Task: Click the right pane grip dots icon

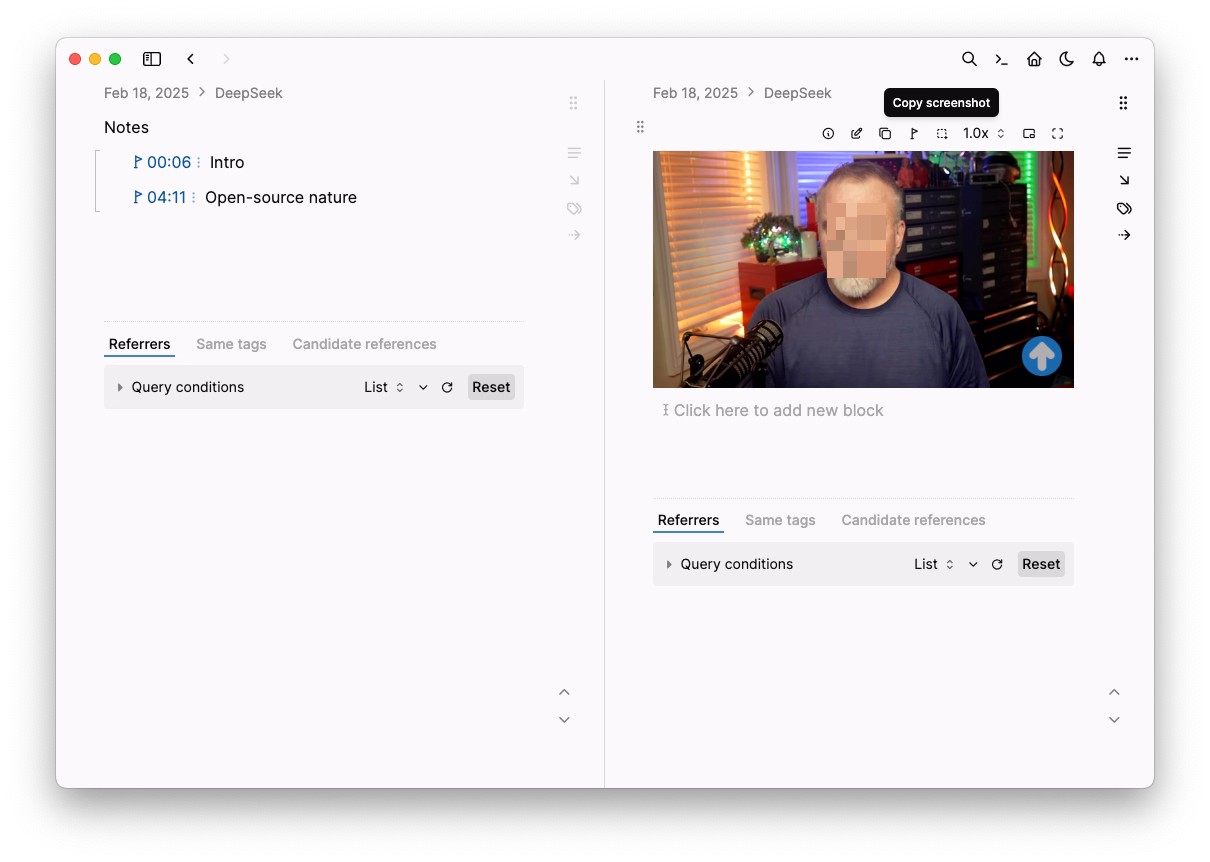Action: pos(1123,103)
